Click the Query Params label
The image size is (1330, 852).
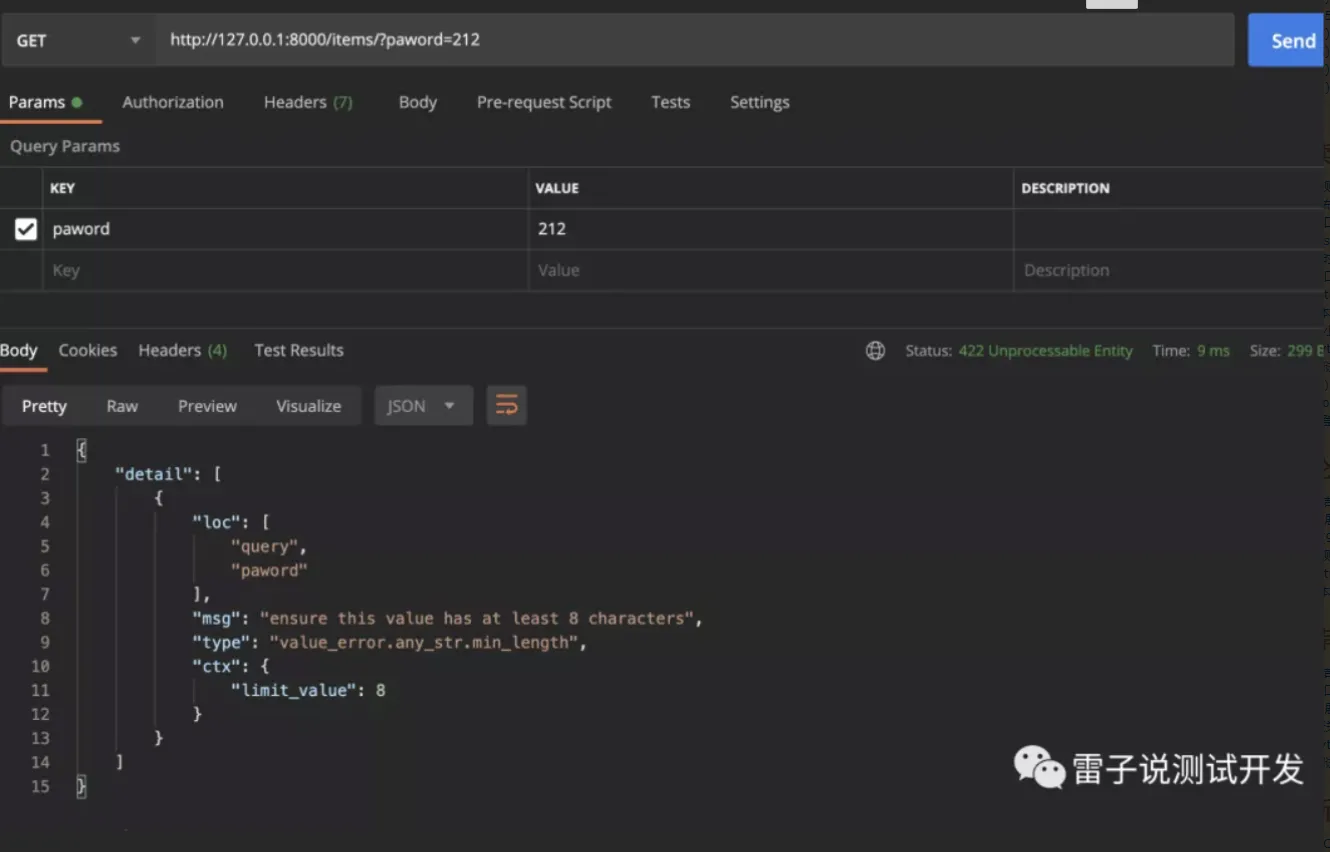(x=65, y=146)
